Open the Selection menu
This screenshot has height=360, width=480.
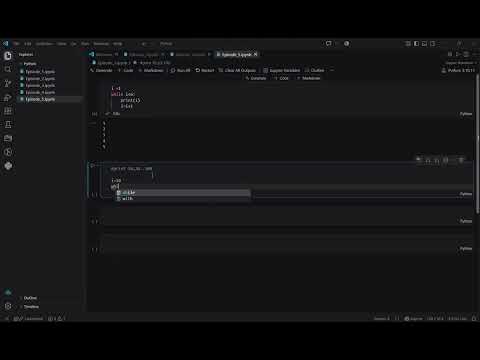(x=44, y=44)
